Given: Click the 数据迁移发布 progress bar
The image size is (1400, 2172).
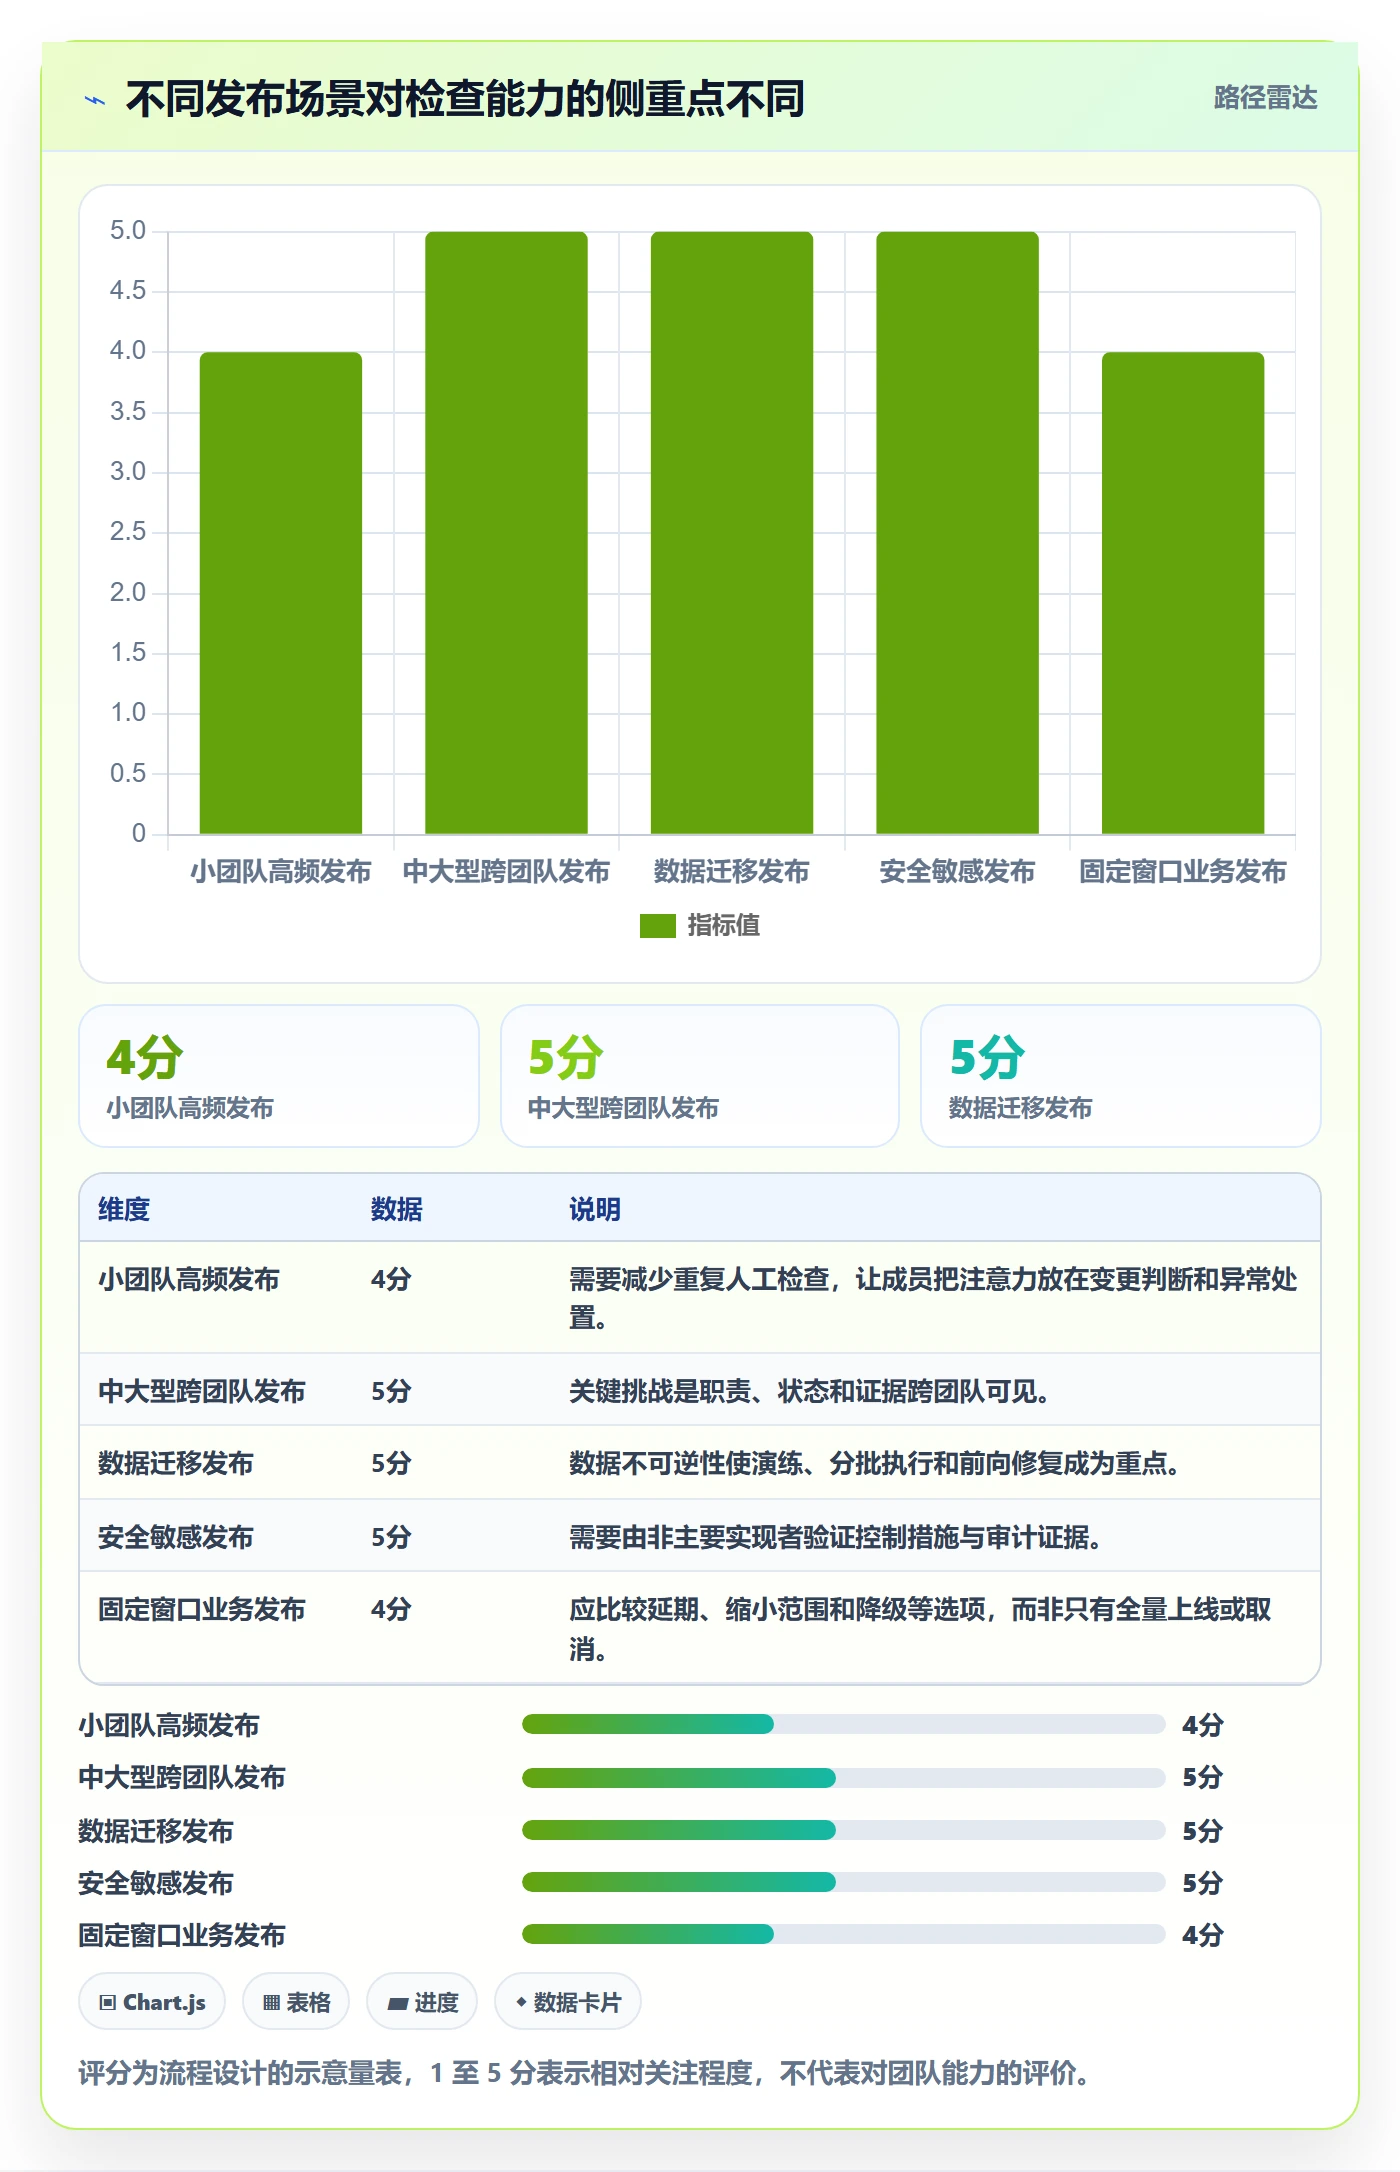Looking at the screenshot, I should coord(843,1830).
